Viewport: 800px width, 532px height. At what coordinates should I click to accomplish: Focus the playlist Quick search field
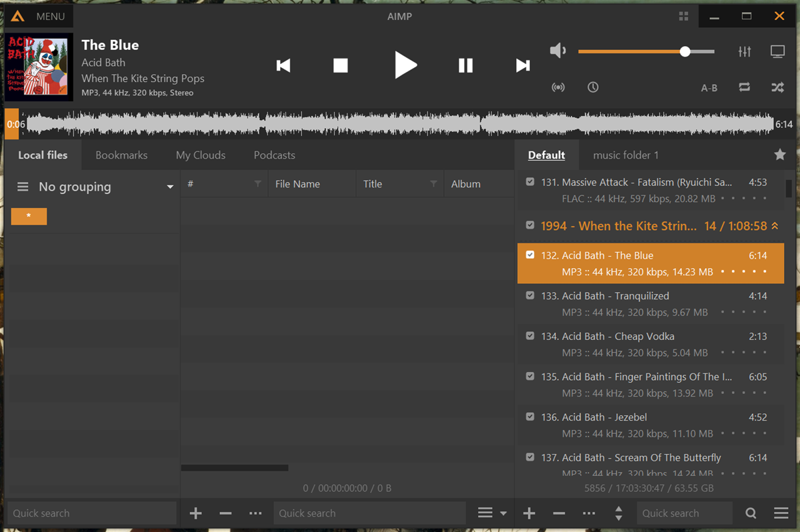685,513
